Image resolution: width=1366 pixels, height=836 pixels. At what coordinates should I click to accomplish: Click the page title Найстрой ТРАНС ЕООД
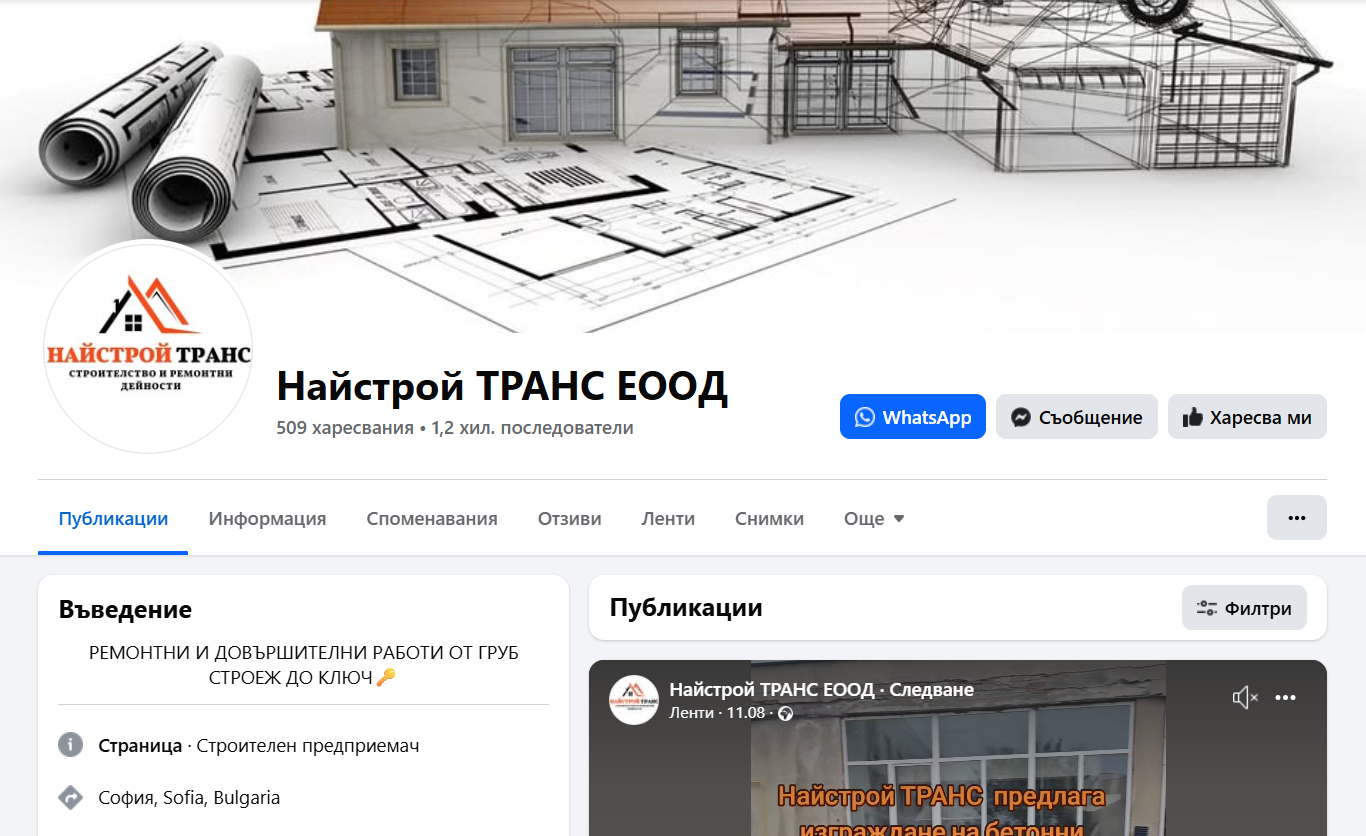pyautogui.click(x=502, y=386)
